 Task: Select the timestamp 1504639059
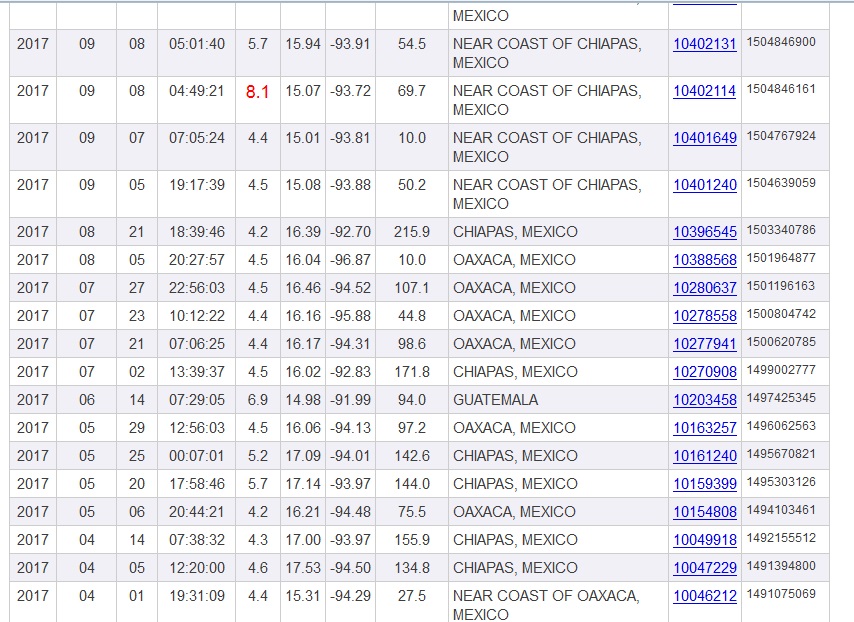[x=781, y=183]
